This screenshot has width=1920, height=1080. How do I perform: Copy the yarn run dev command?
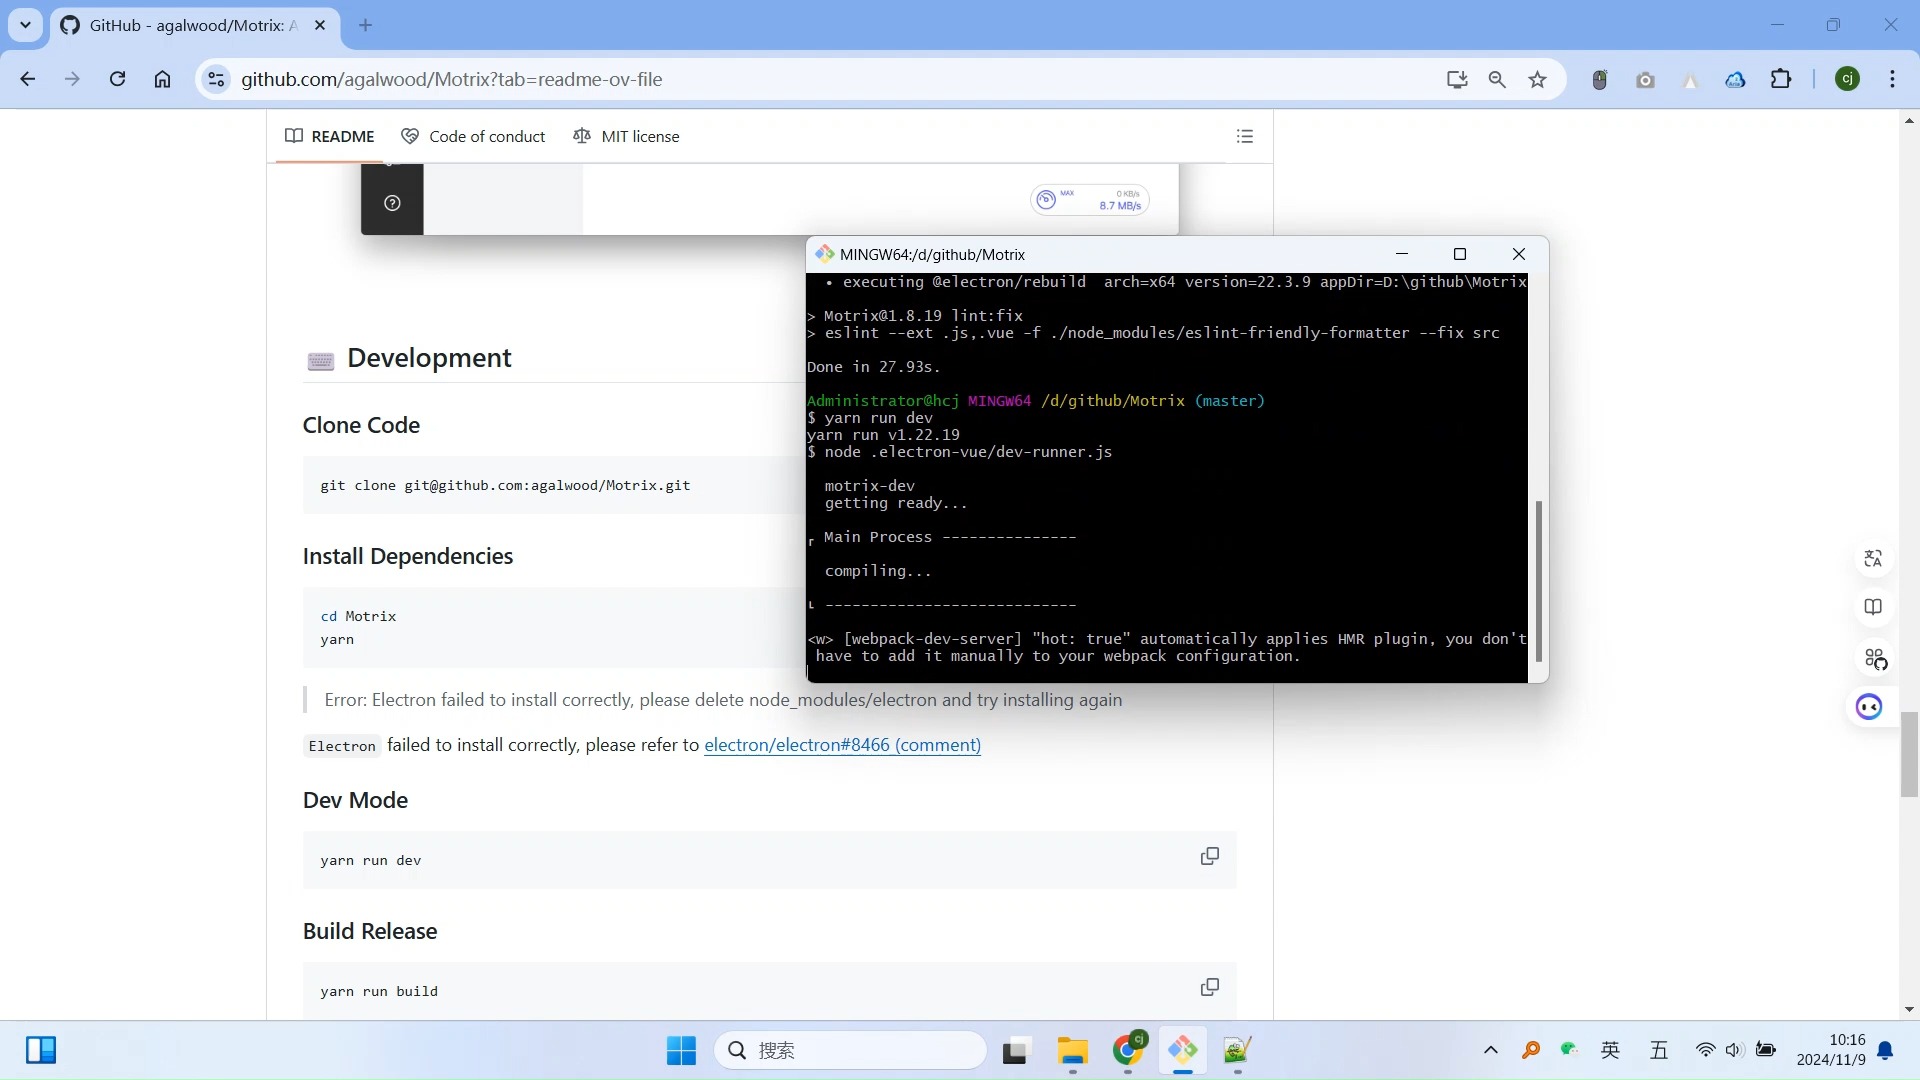tap(1210, 856)
